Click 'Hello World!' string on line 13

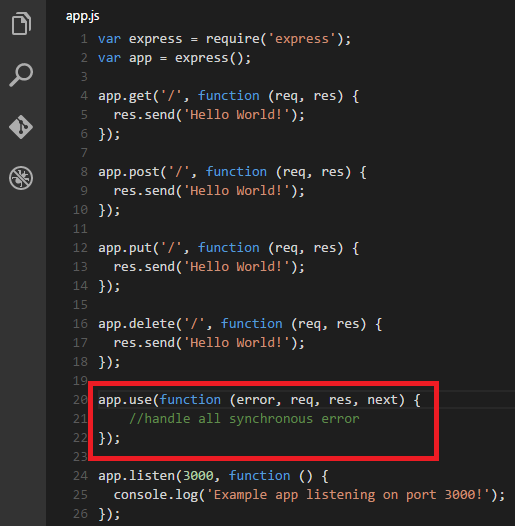click(237, 267)
